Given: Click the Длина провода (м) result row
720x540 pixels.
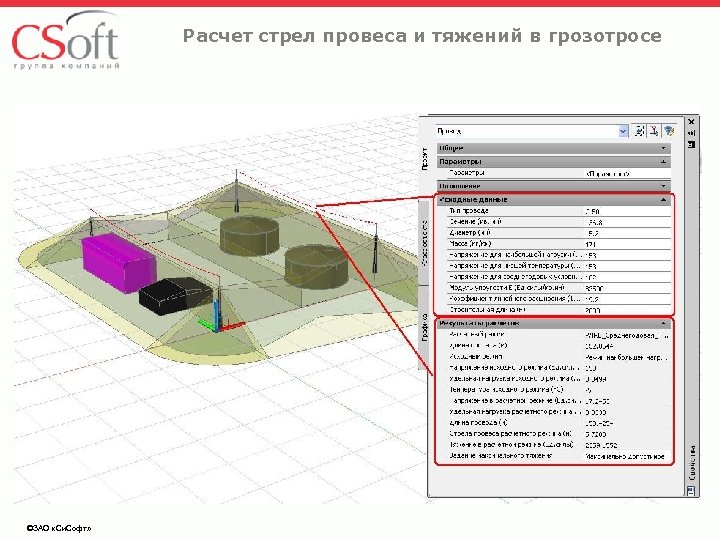Looking at the screenshot, I should [x=558, y=423].
